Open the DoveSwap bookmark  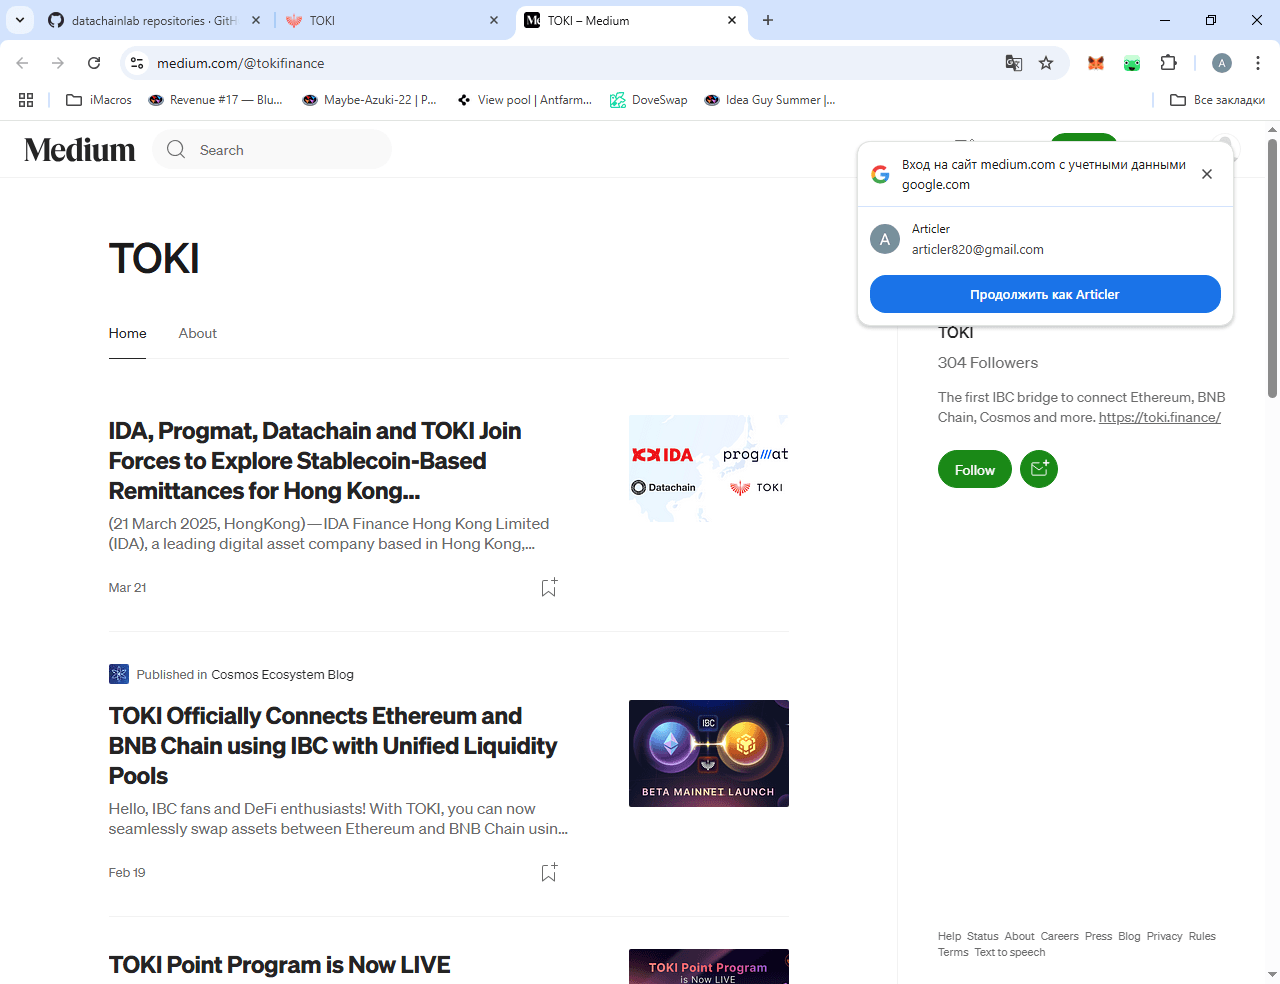[x=649, y=100]
